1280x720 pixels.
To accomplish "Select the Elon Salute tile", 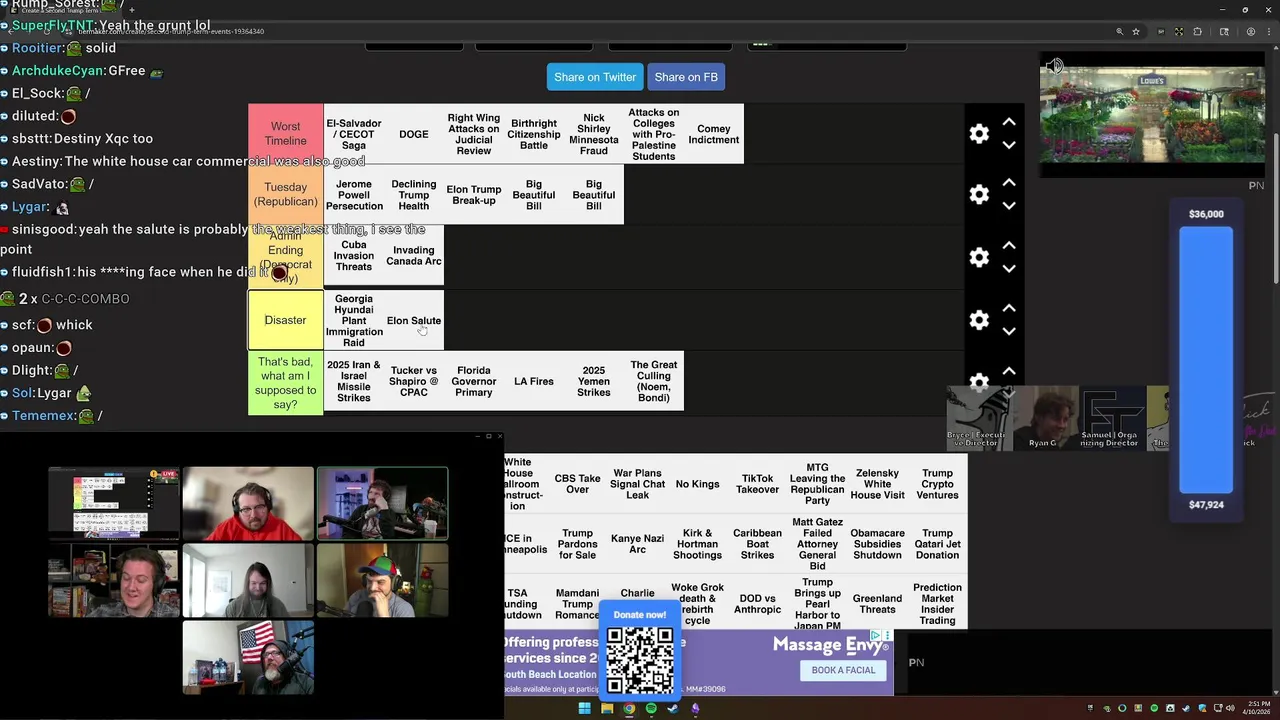I will [x=414, y=320].
